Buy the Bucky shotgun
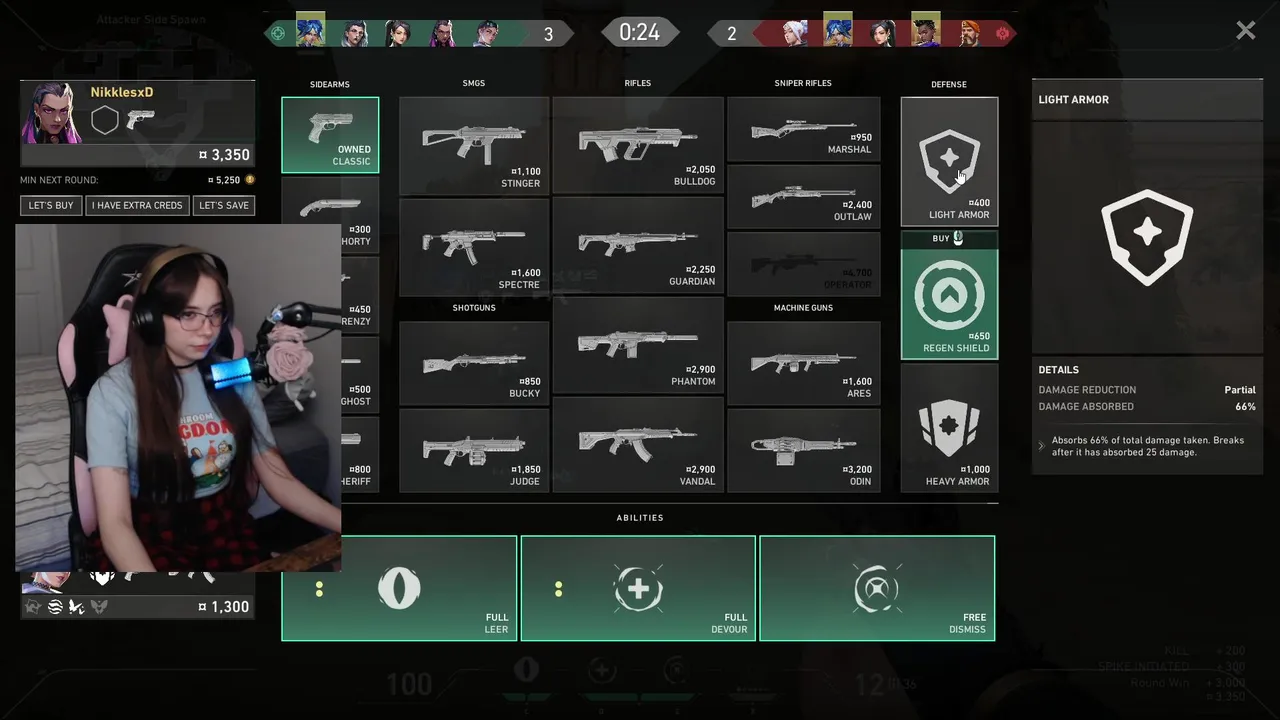This screenshot has width=1280, height=720. click(474, 362)
